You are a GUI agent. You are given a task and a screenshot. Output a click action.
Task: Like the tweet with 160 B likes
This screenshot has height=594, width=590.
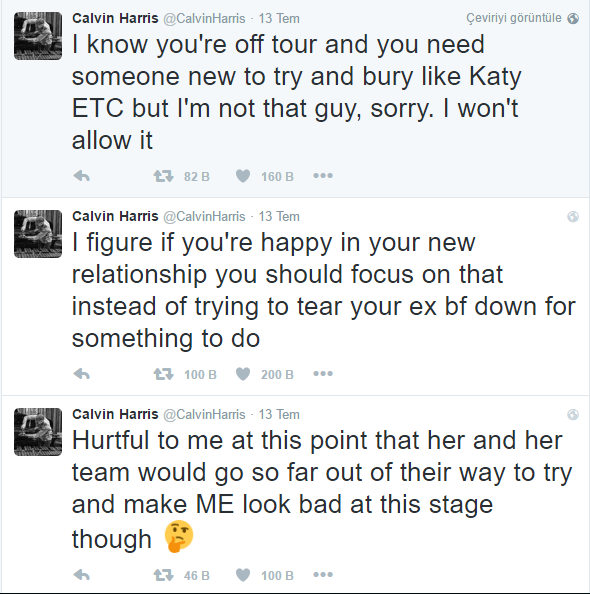pyautogui.click(x=243, y=176)
